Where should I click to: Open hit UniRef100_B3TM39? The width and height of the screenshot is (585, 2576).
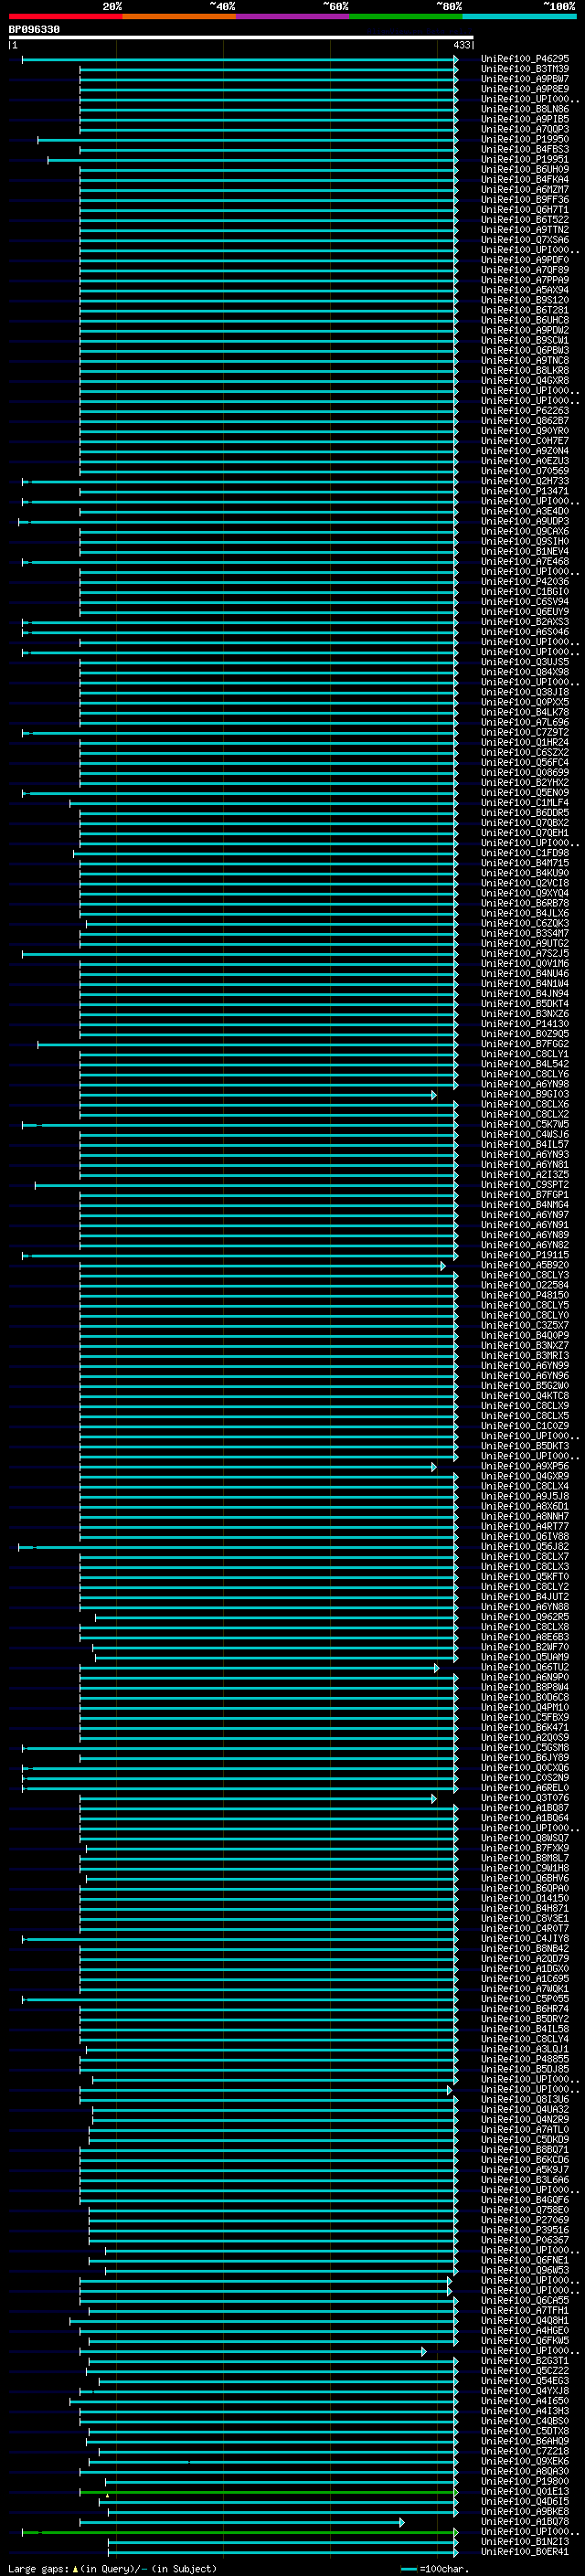pyautogui.click(x=525, y=69)
